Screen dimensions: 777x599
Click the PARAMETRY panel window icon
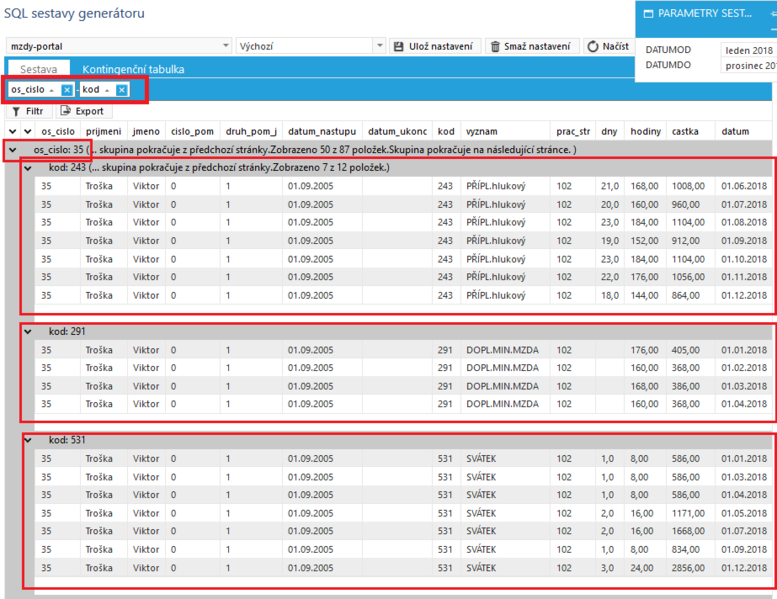648,14
